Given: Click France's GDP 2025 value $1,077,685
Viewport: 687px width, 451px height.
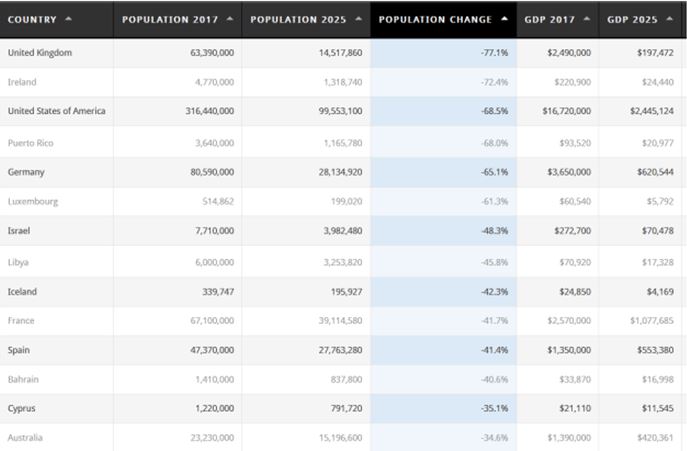Looking at the screenshot, I should 651,321.
